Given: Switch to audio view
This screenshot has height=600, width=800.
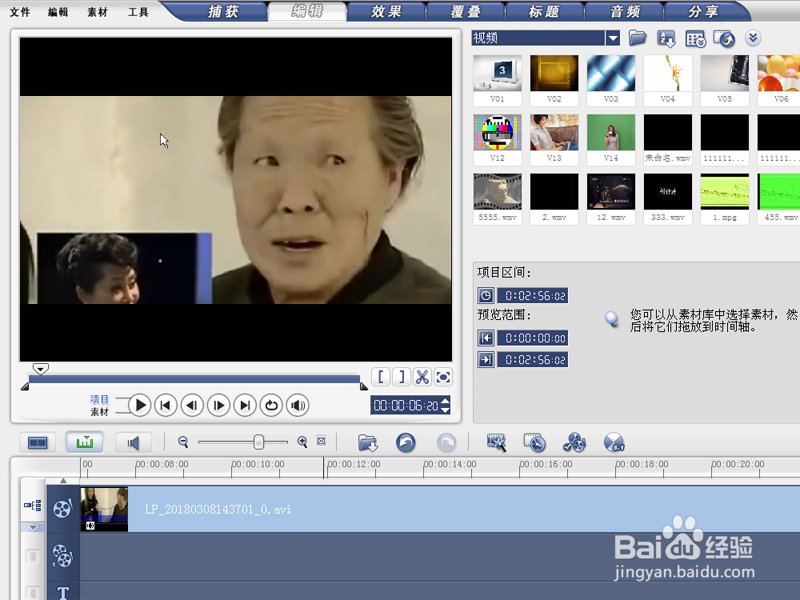Looking at the screenshot, I should pyautogui.click(x=133, y=442).
